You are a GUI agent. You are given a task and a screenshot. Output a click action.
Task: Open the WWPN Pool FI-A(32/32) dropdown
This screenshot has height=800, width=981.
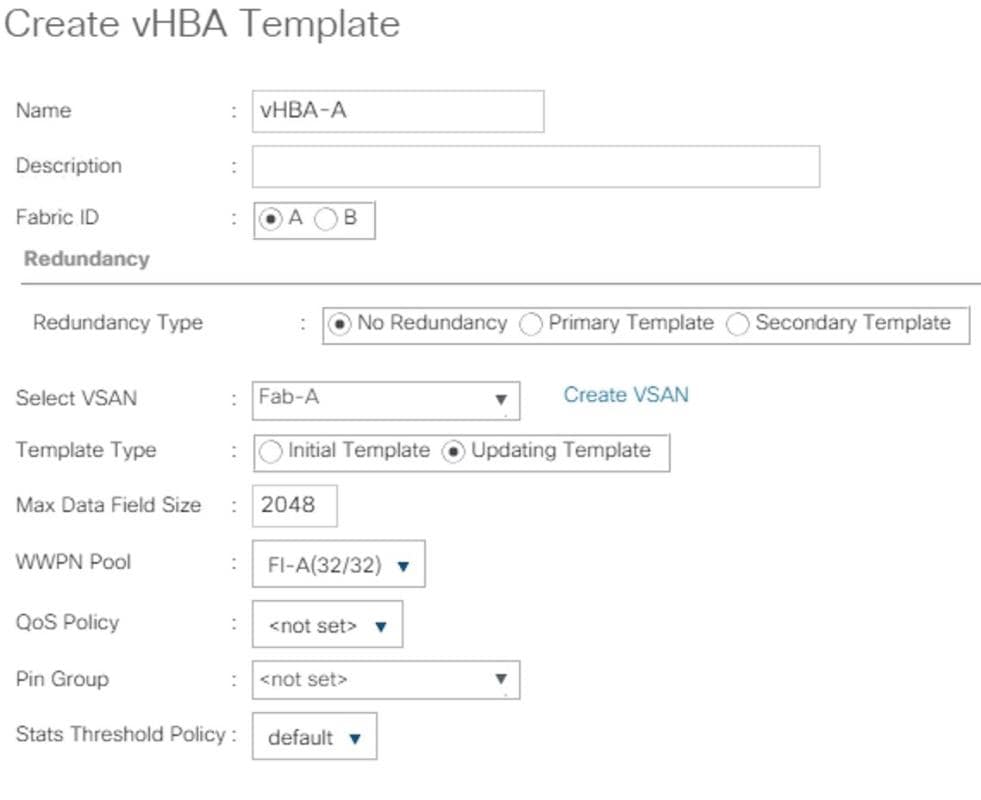click(x=338, y=564)
